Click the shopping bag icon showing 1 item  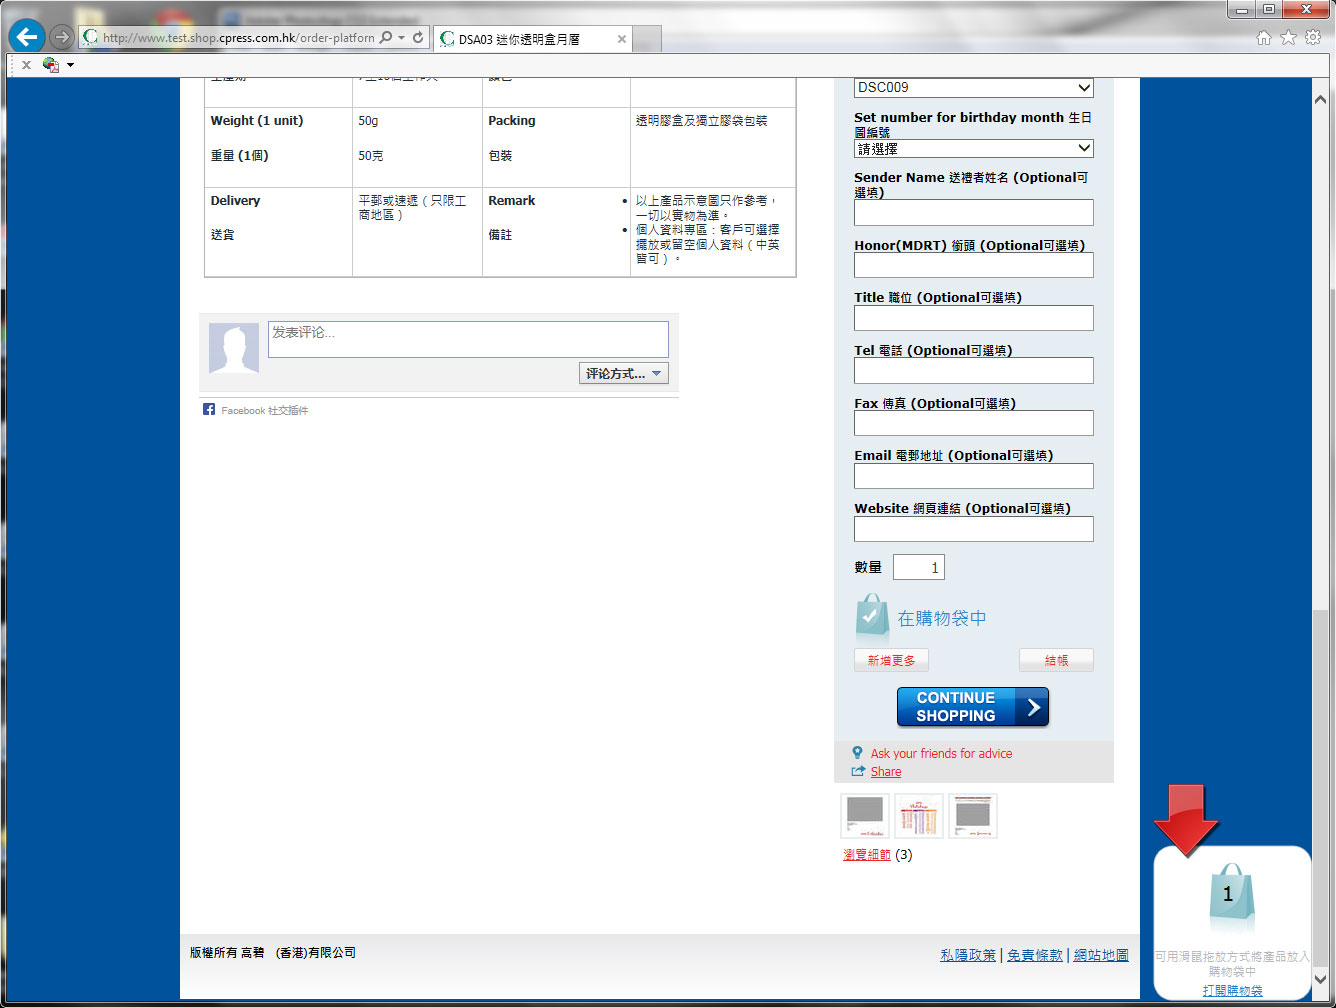pyautogui.click(x=1229, y=895)
